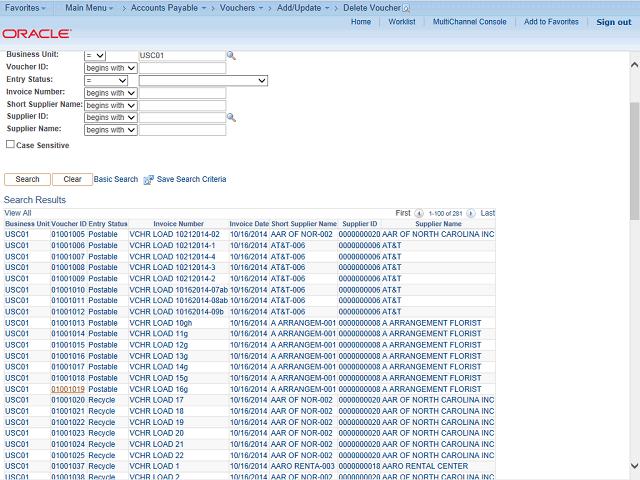The image size is (640, 480).
Task: Click scrollbar up arrow
Action: pos(634,64)
